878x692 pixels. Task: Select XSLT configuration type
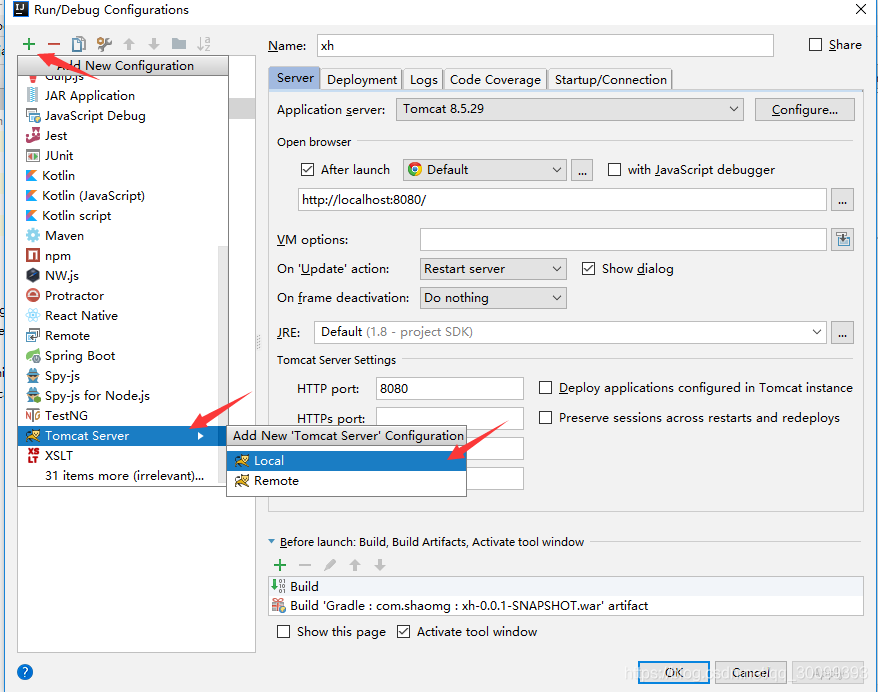pyautogui.click(x=118, y=456)
